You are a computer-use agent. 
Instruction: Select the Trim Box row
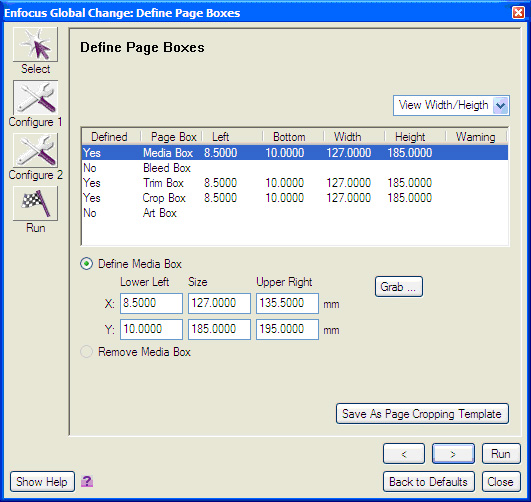point(295,183)
